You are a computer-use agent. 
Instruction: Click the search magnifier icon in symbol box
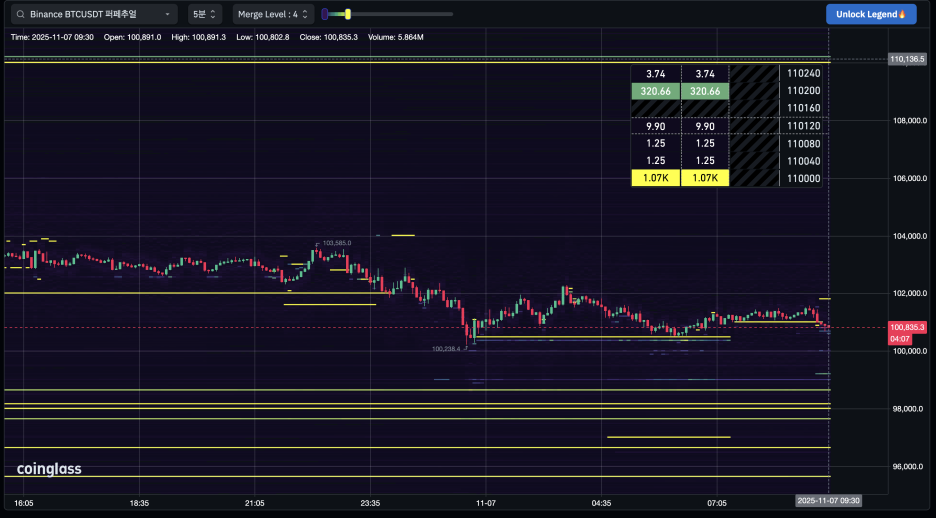20,14
